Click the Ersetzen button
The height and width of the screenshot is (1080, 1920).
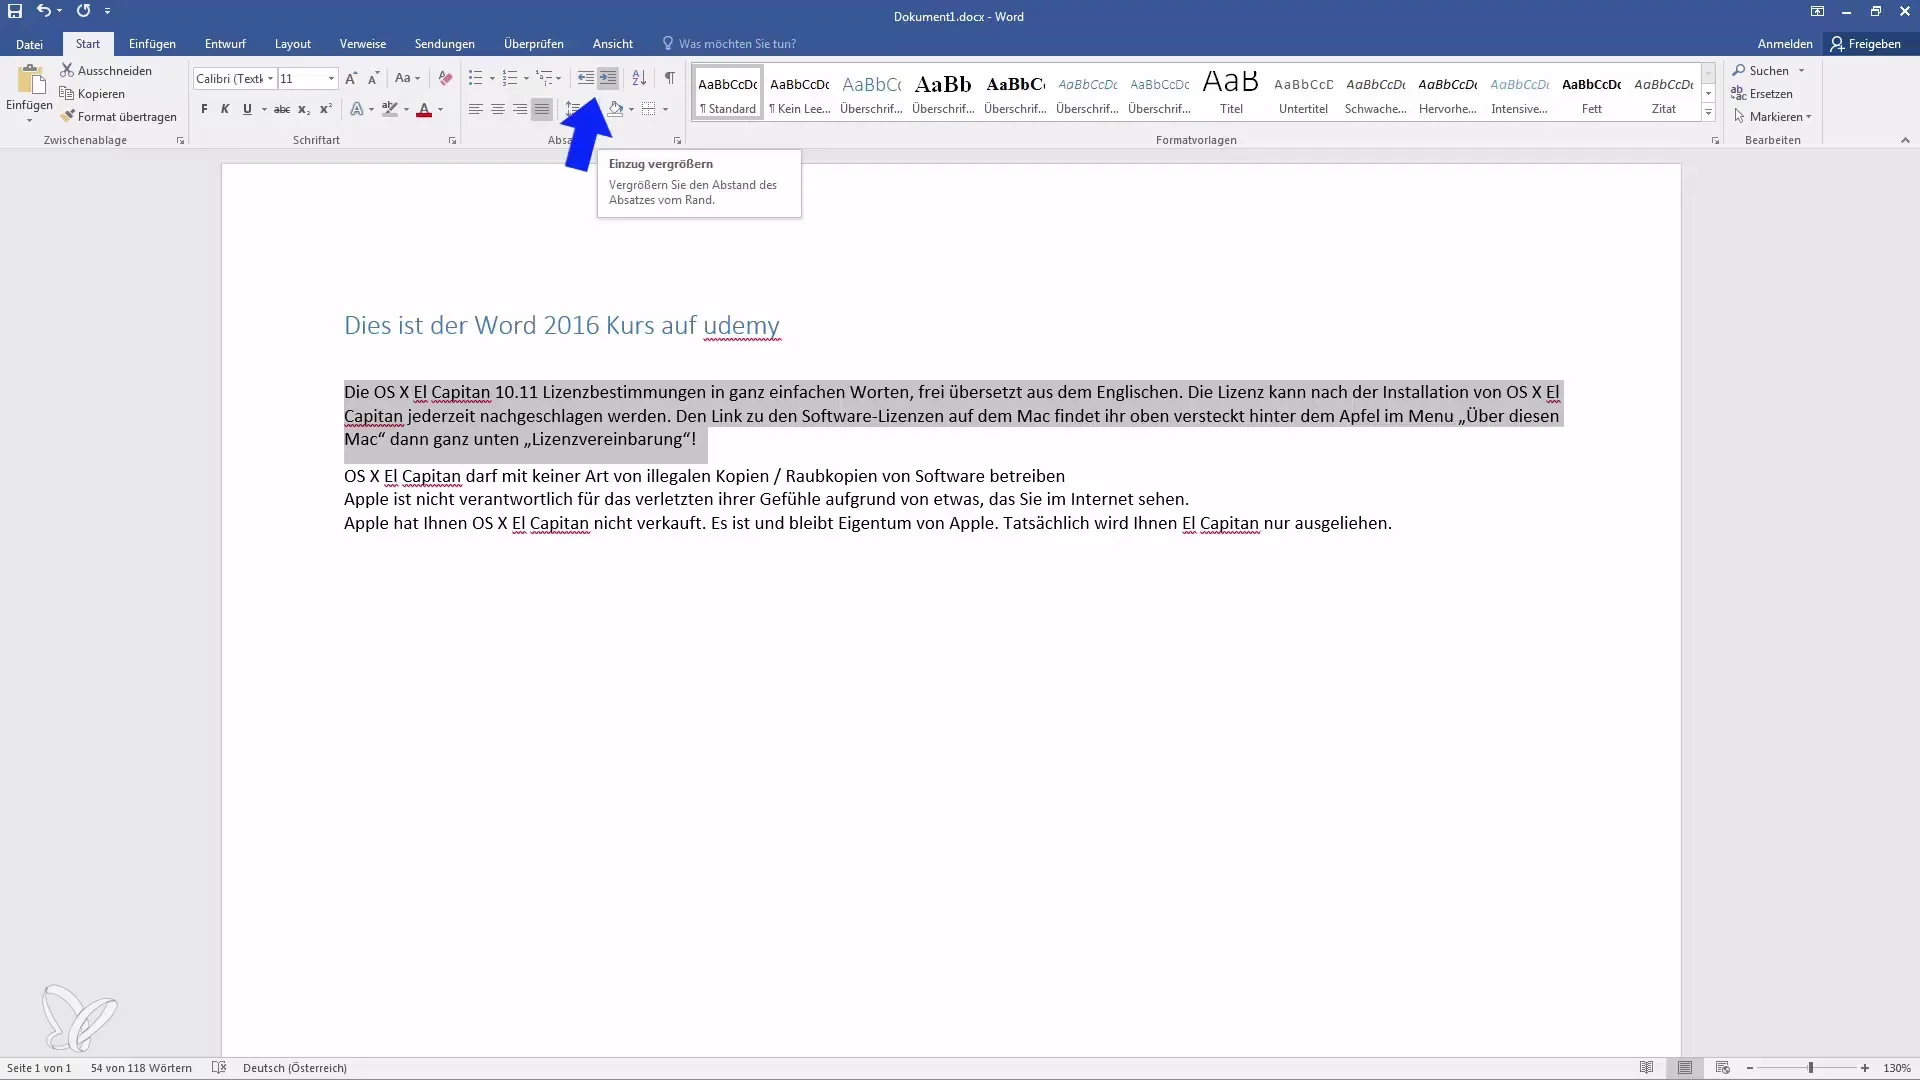click(x=1762, y=94)
